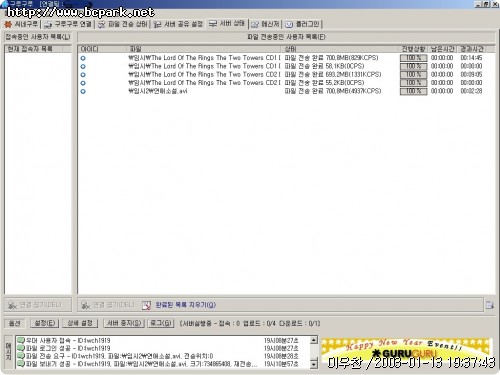Screen dimensions: 500x375
Task: Click the small list icon at the right end of the transfer toolbar
Action: [489, 305]
